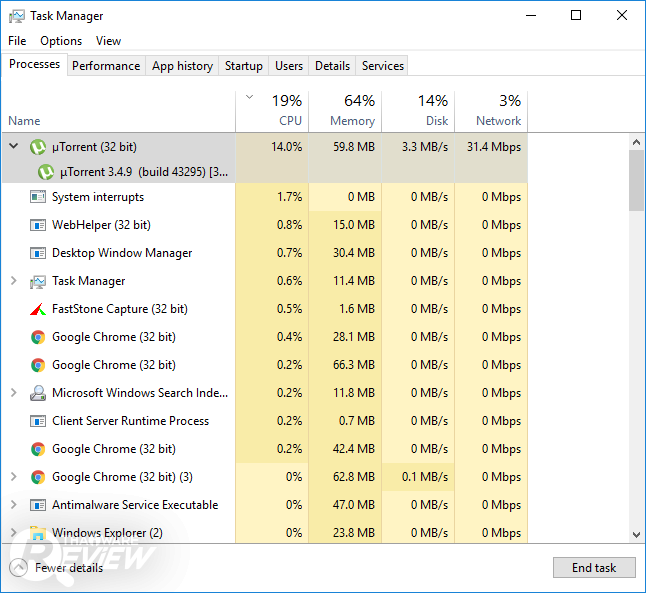Open the Users tab

pos(289,66)
